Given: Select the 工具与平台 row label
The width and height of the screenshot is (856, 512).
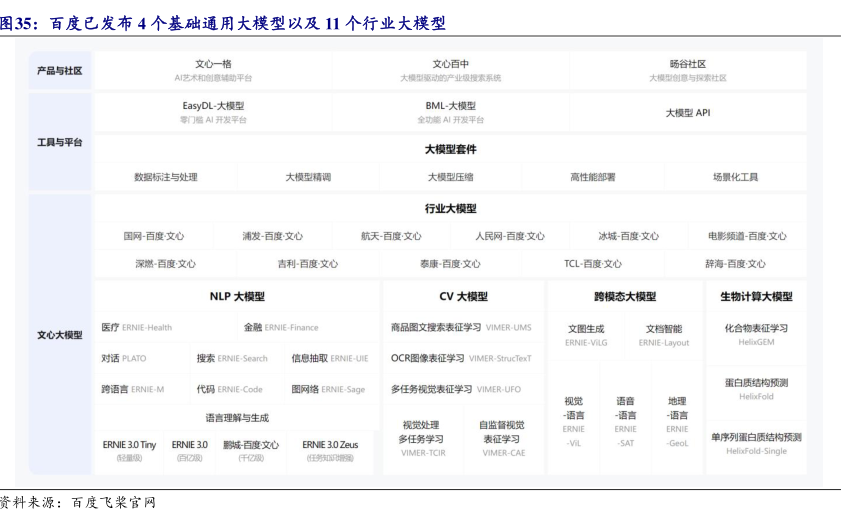Looking at the screenshot, I should coord(60,142).
